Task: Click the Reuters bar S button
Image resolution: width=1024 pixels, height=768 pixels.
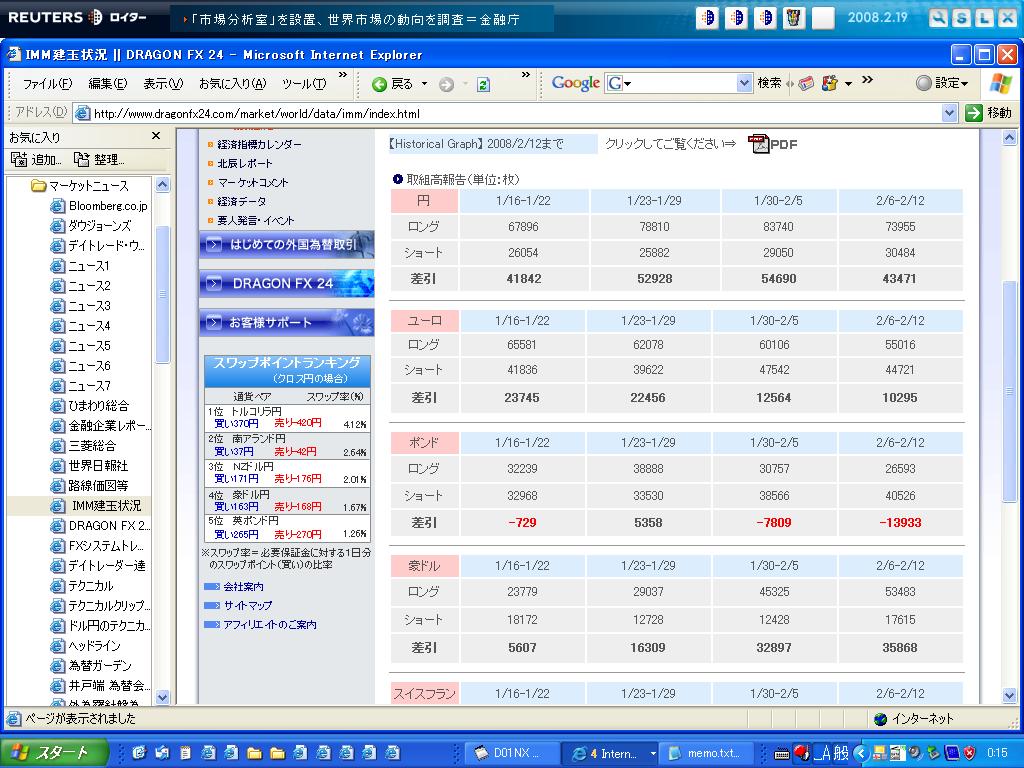Action: (961, 18)
